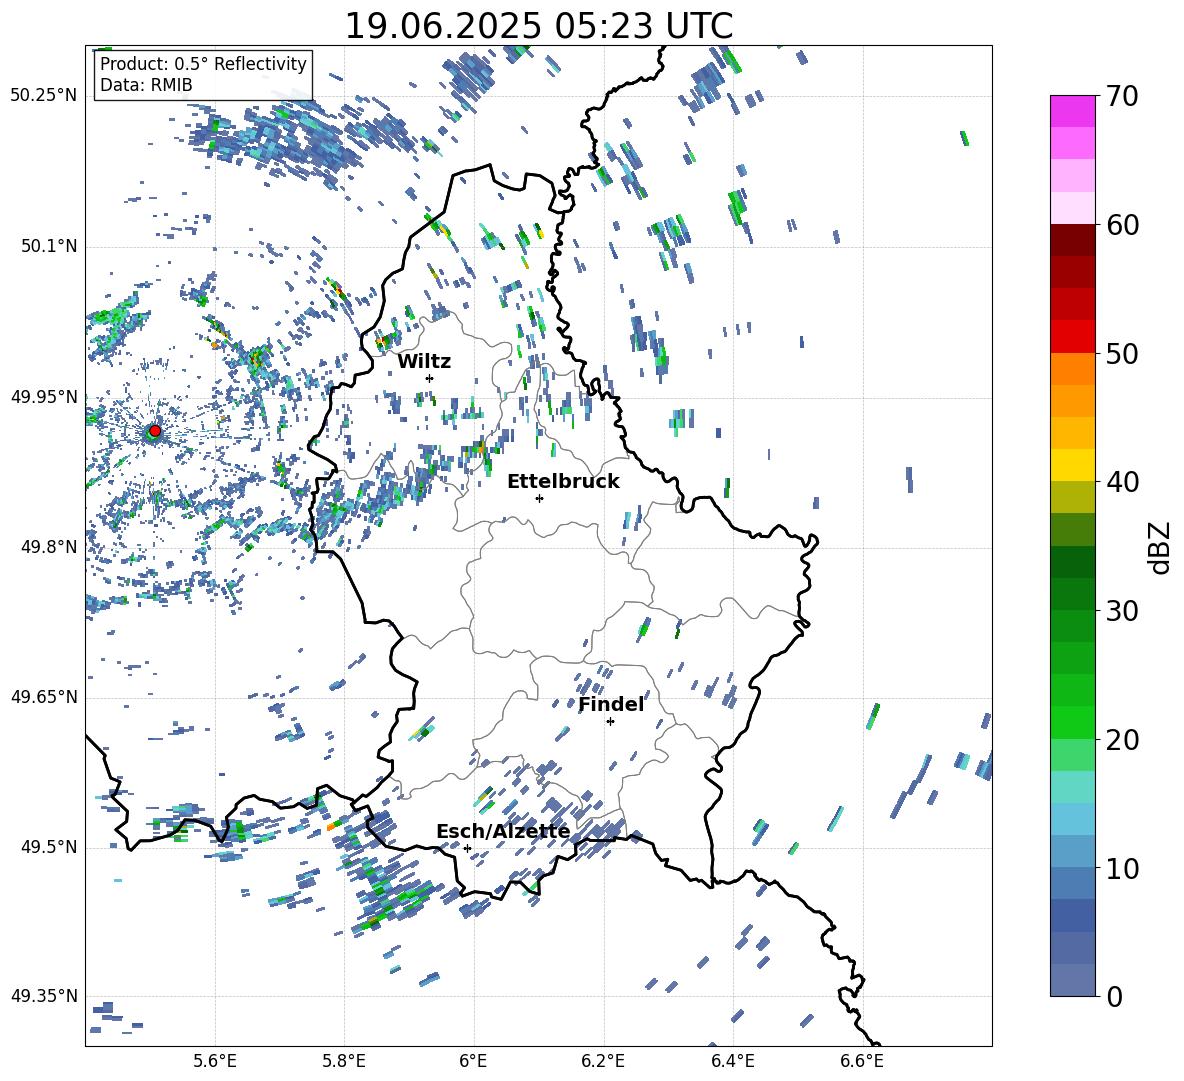
Task: Click the colorbar tick label 20
Action: (1122, 739)
